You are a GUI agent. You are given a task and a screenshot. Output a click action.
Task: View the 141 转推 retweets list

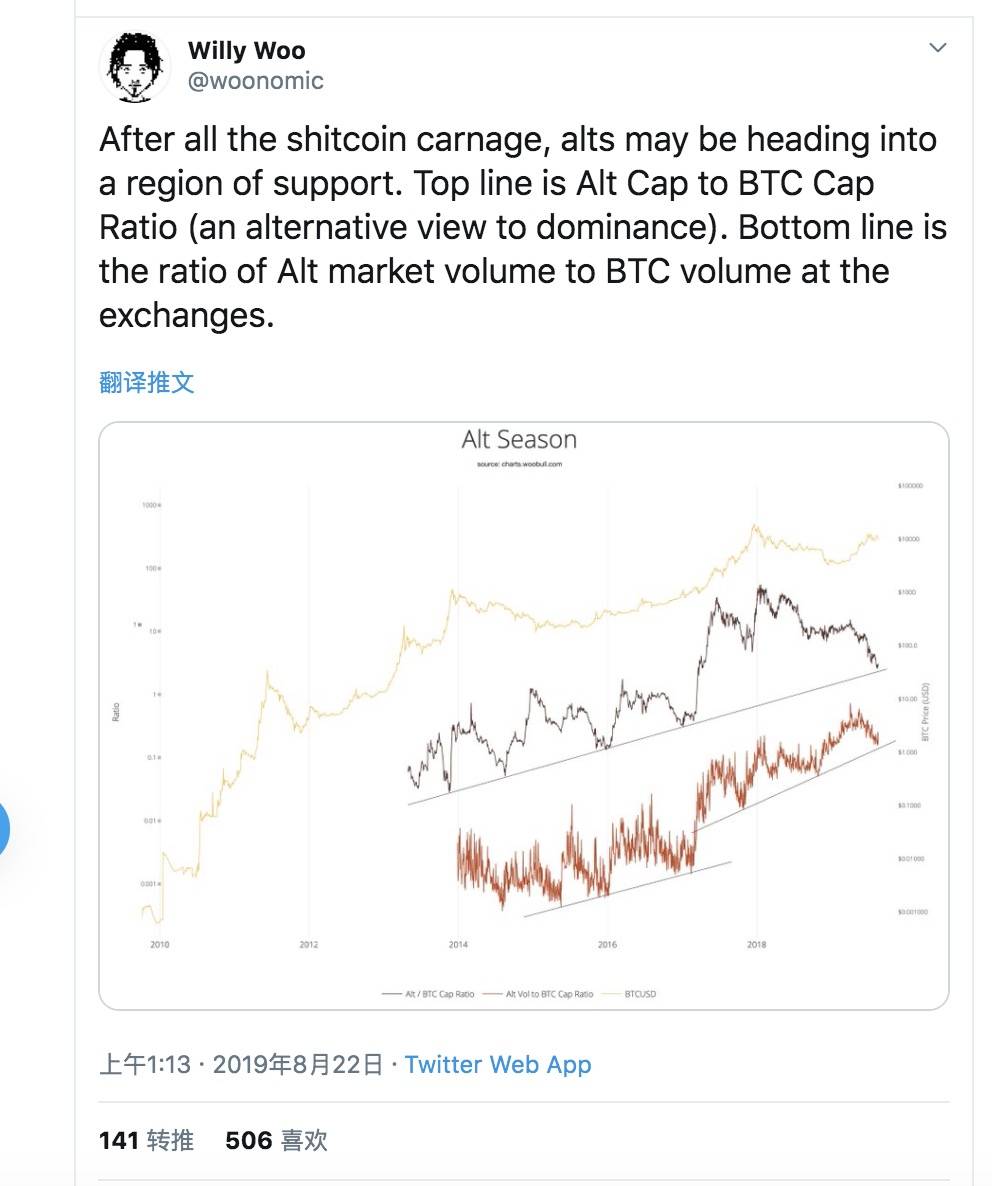[x=147, y=1140]
